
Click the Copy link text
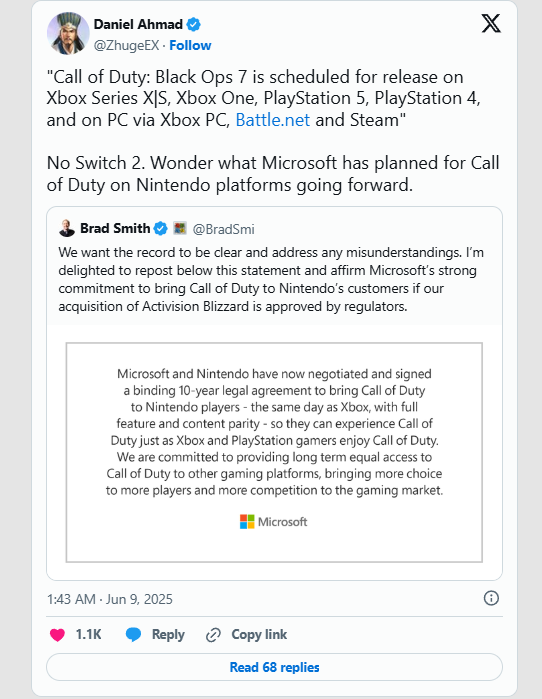259,634
